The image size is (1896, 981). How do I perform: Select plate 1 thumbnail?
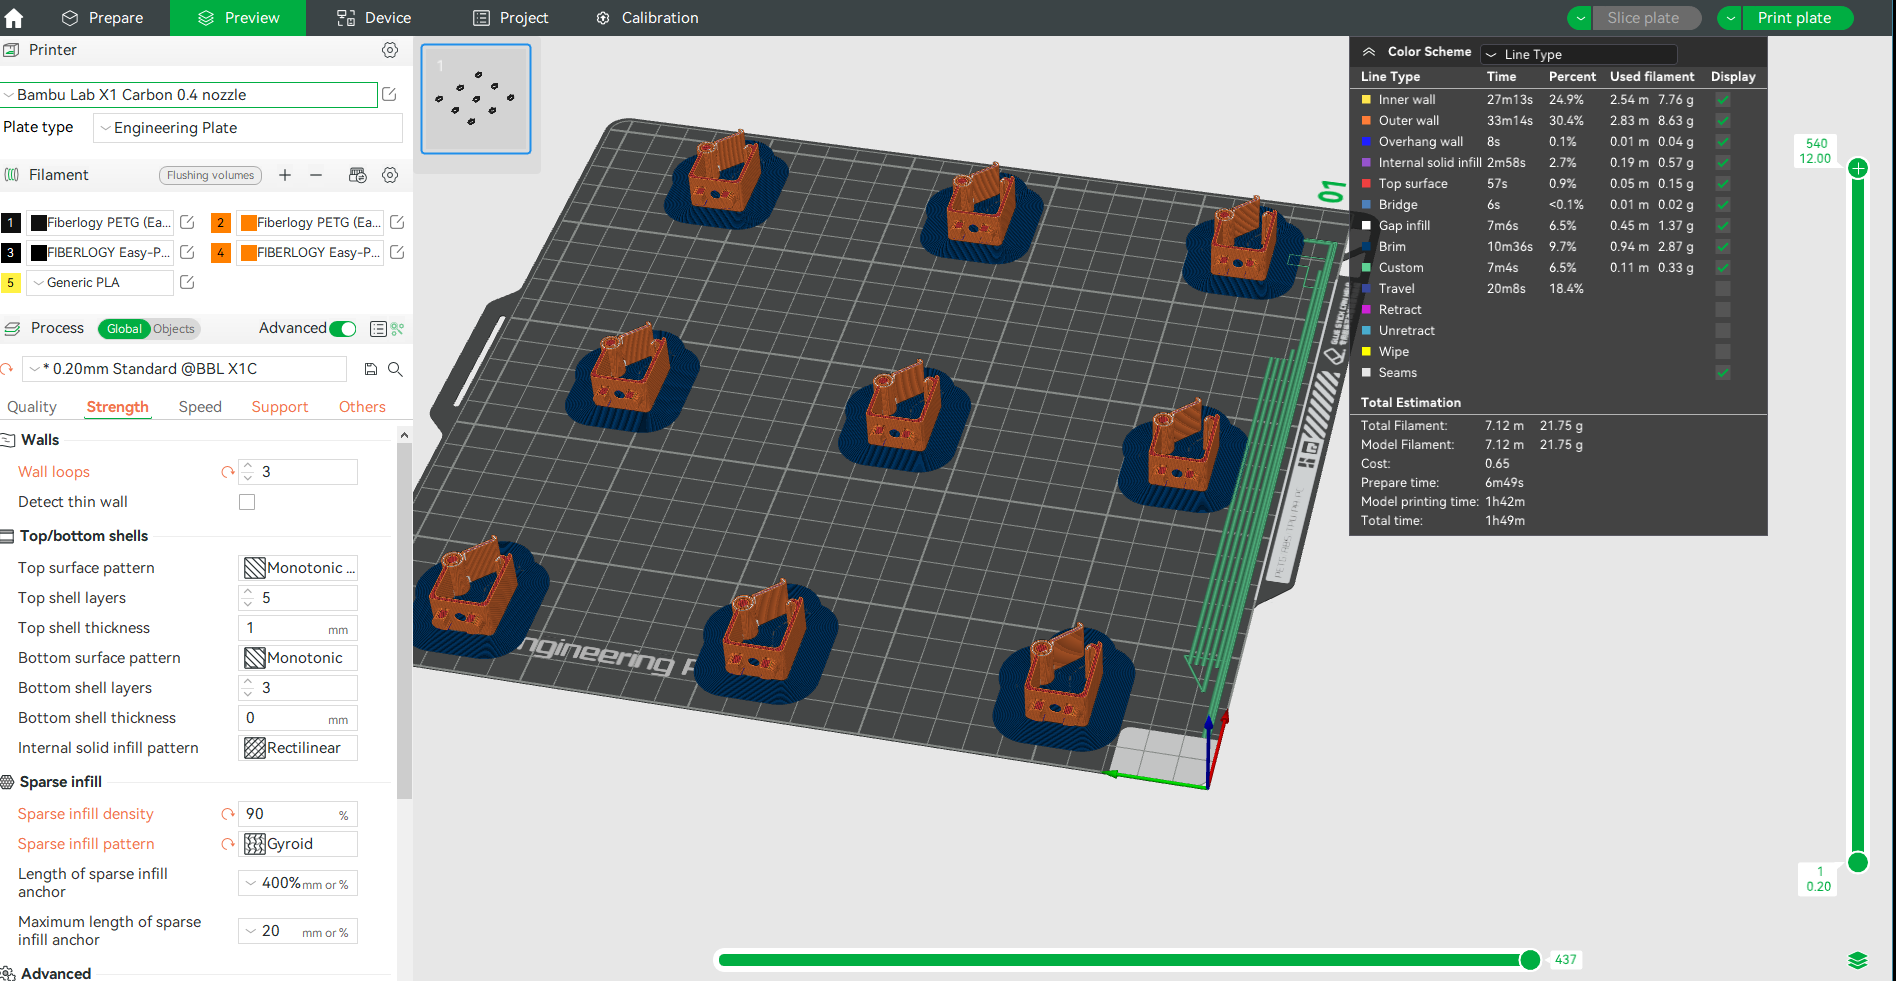click(x=476, y=99)
